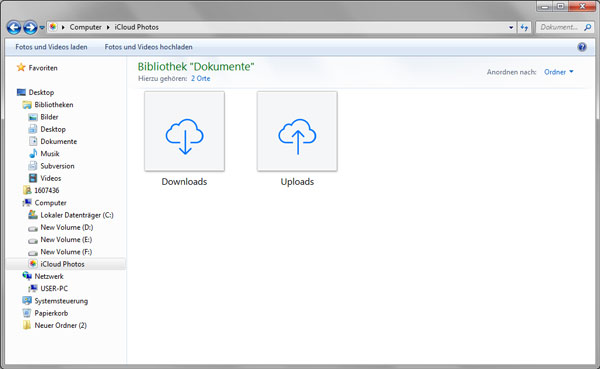Click the Subversion library icon

[33, 166]
